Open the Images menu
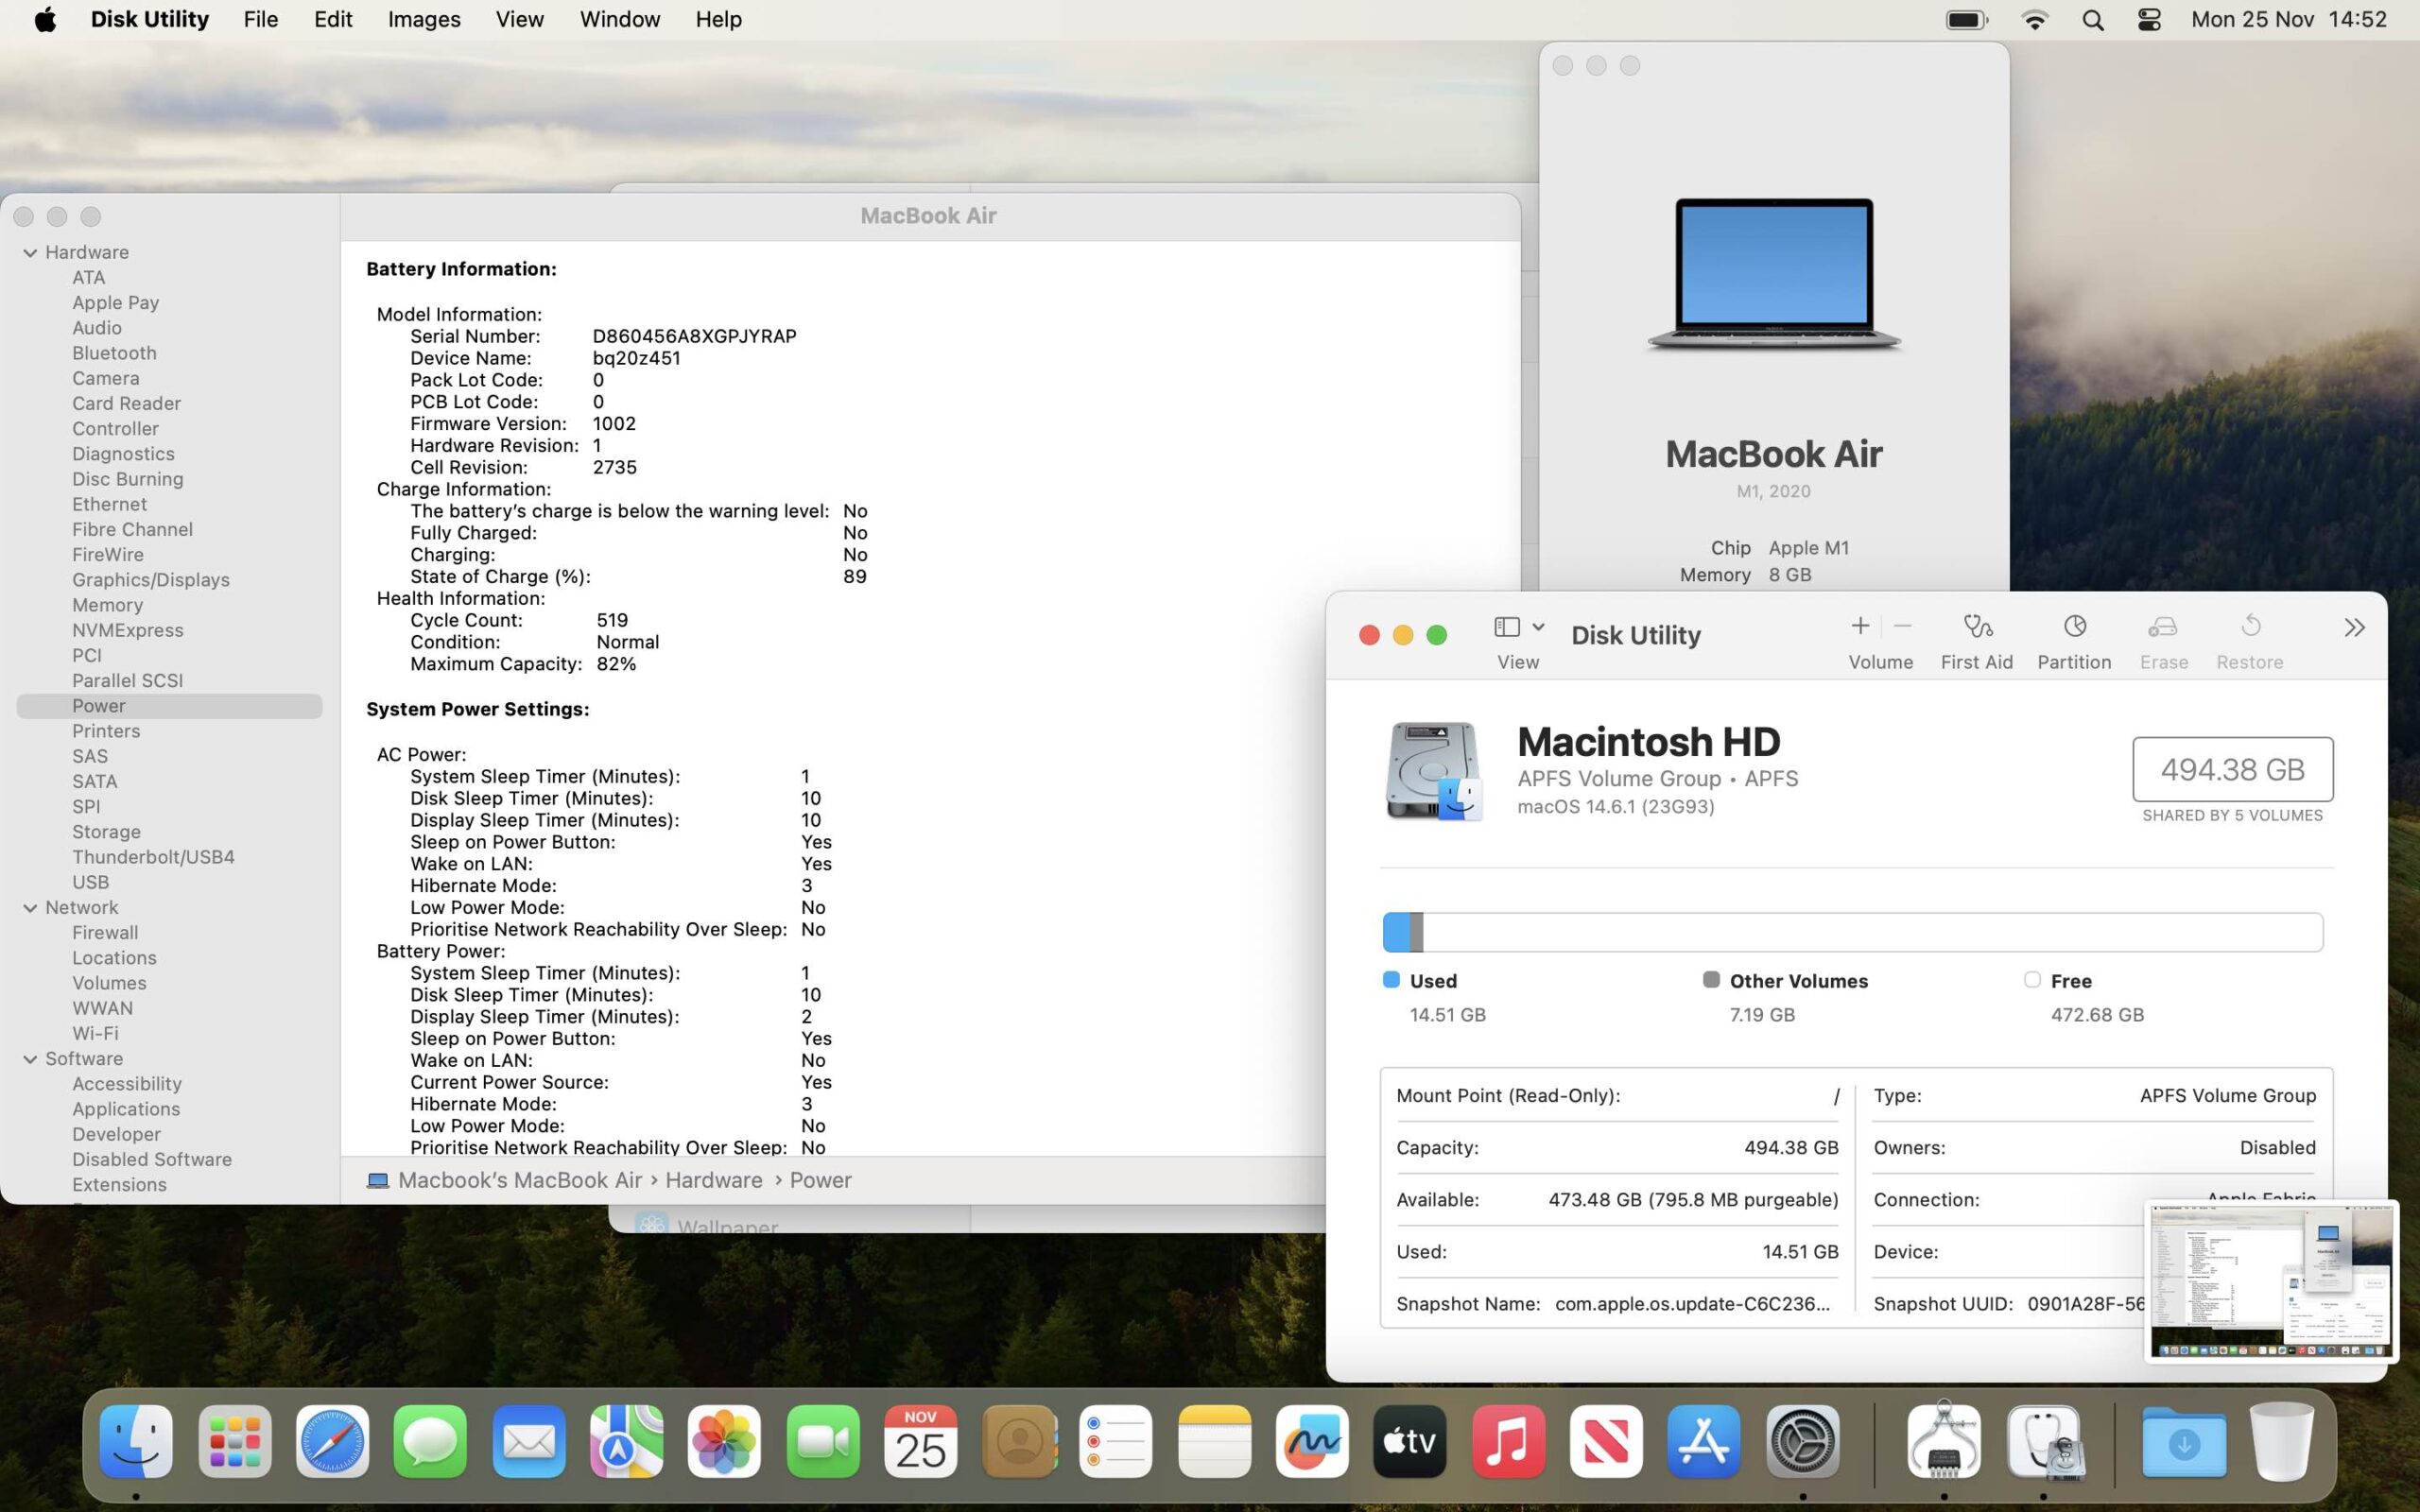 click(x=424, y=19)
